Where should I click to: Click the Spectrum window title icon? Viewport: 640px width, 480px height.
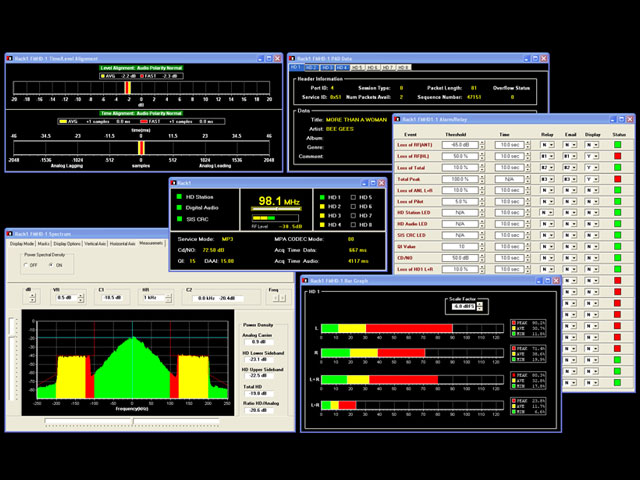[x=10, y=234]
